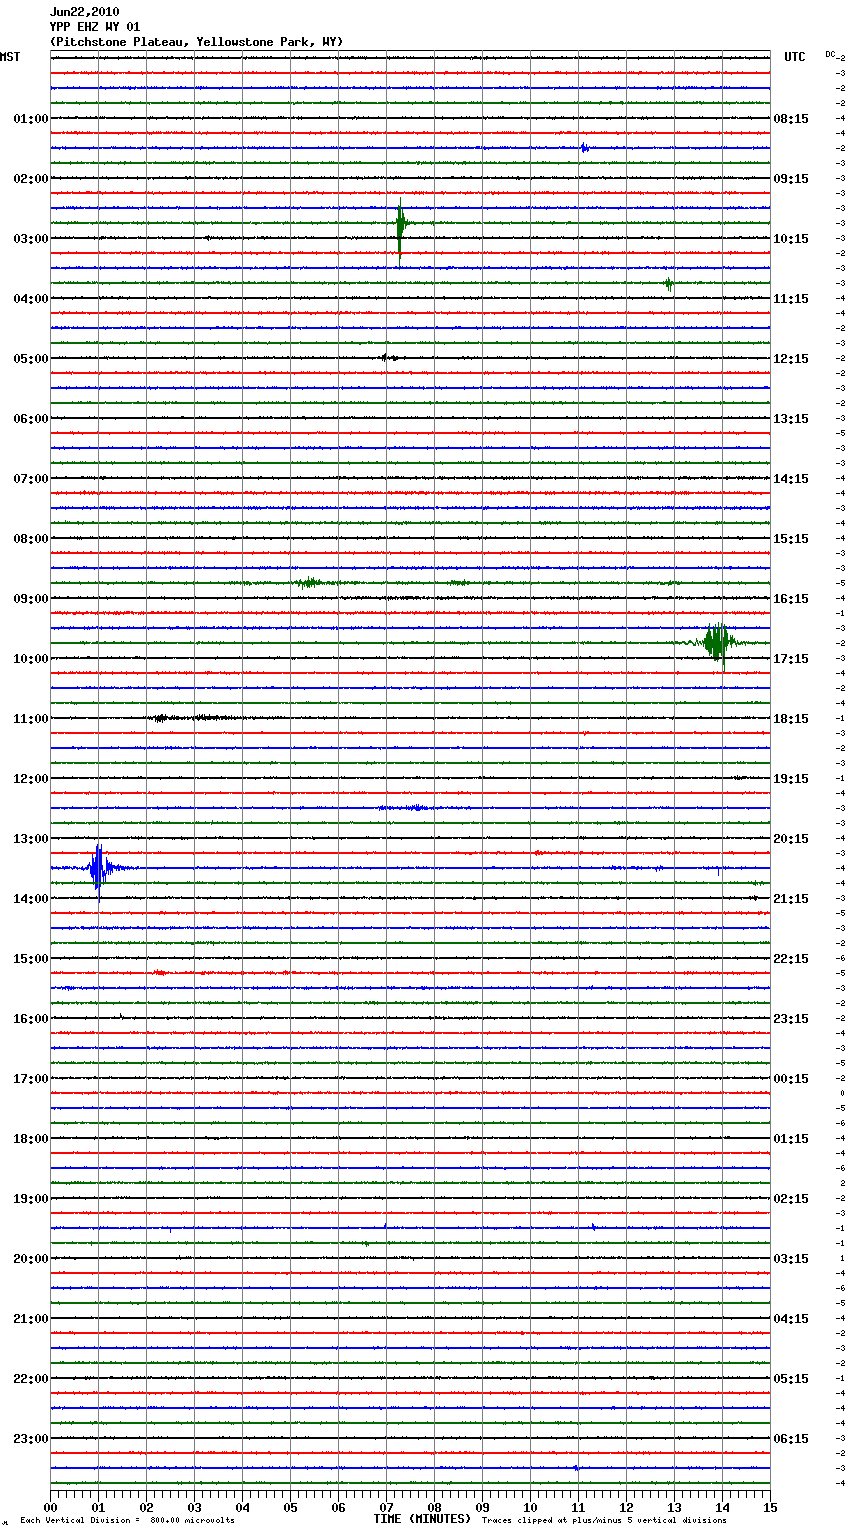
Task: Click the Pitchstone Plateau location text
Action: [196, 42]
